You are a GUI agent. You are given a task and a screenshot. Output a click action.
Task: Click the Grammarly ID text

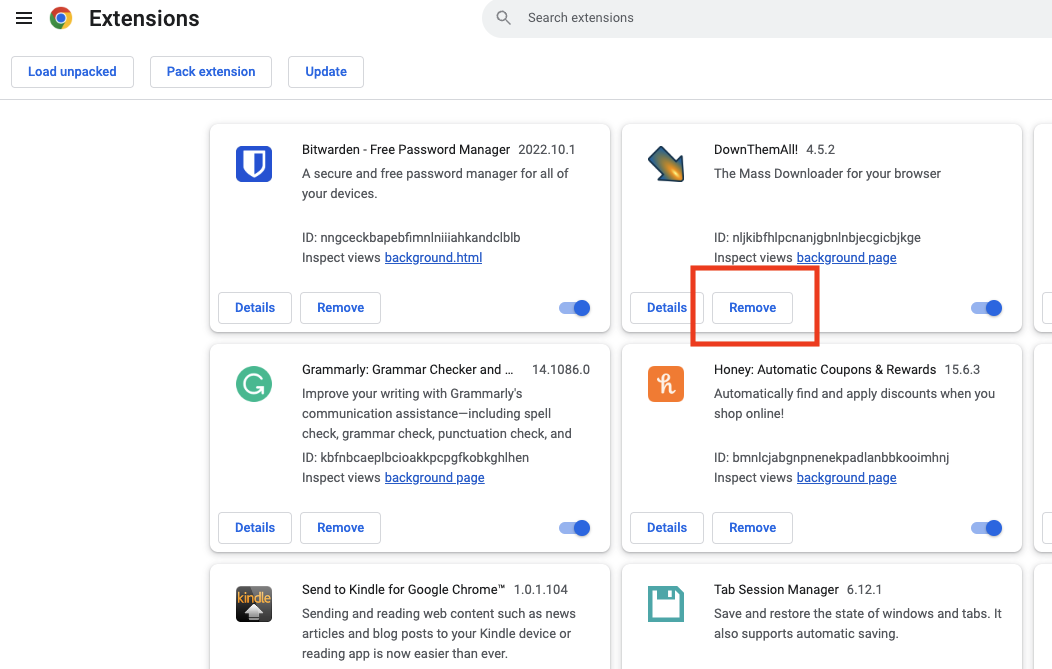coord(415,458)
